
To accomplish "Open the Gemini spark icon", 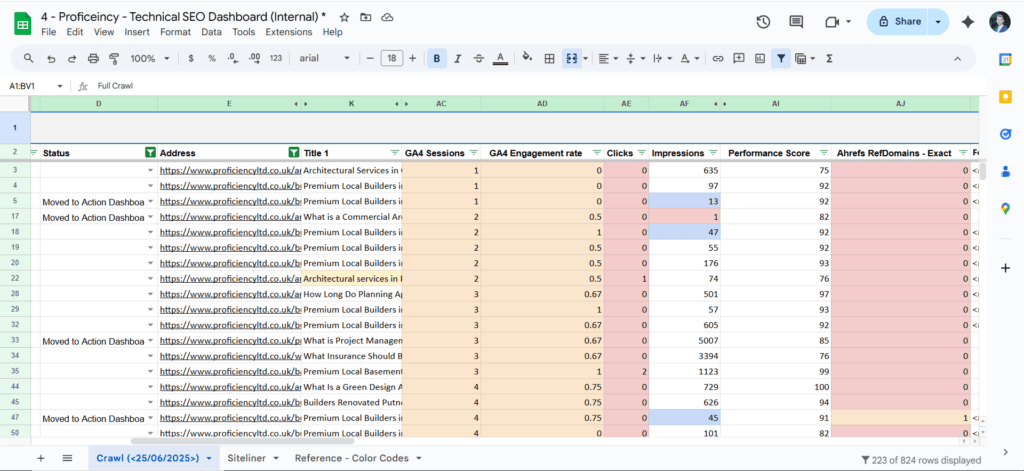I will pyautogui.click(x=968, y=22).
